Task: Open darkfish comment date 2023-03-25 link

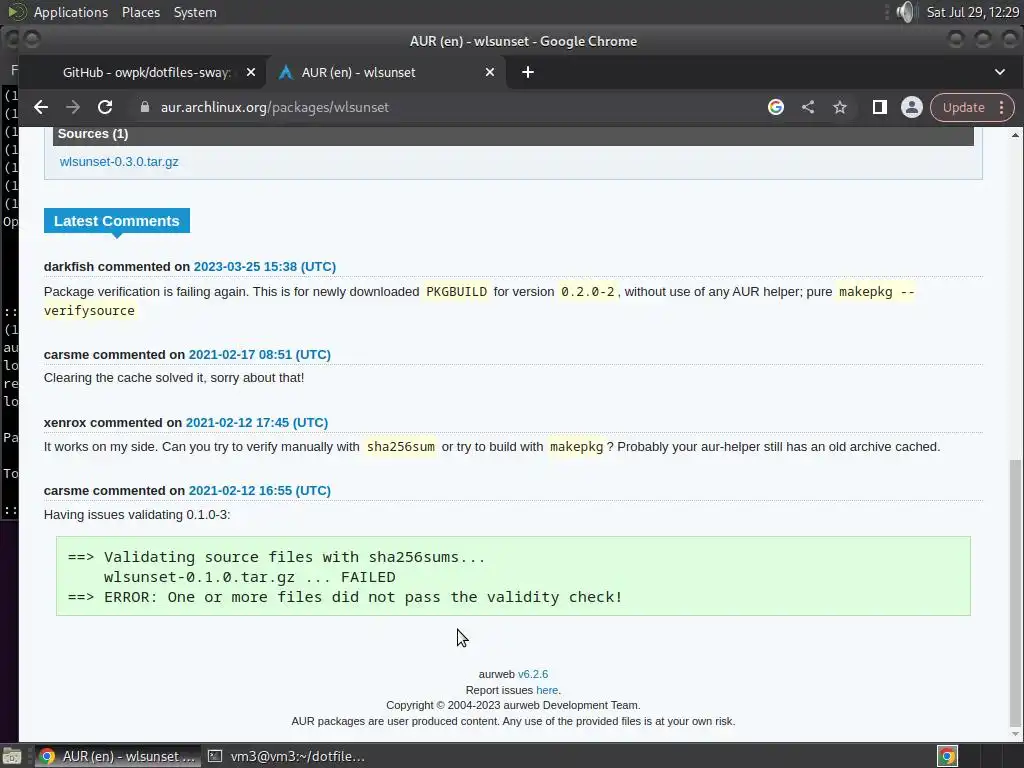Action: click(264, 266)
